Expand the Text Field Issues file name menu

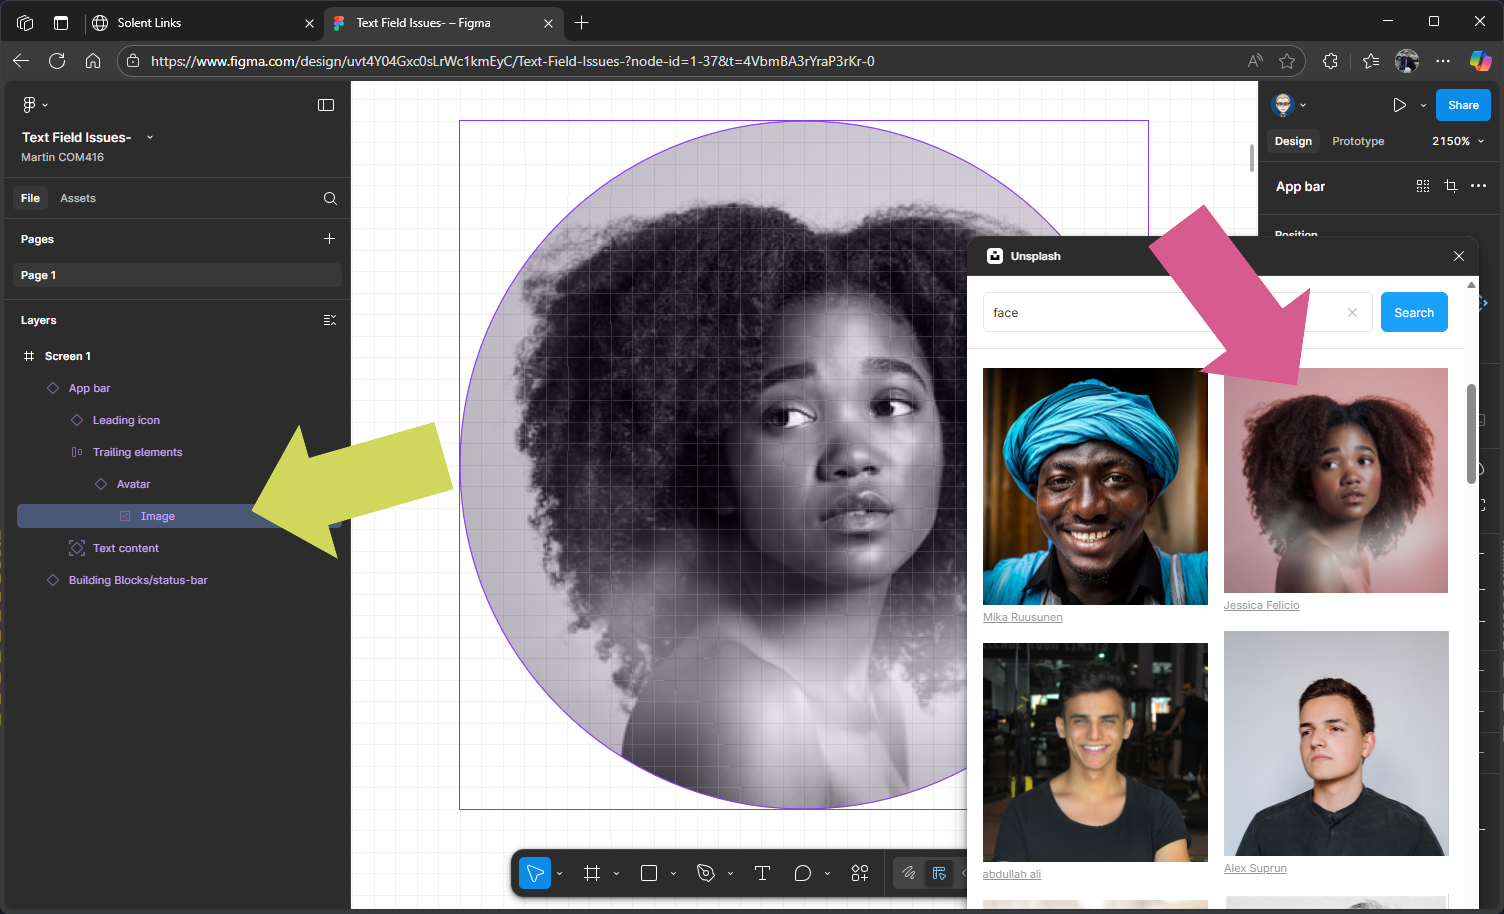coord(150,137)
